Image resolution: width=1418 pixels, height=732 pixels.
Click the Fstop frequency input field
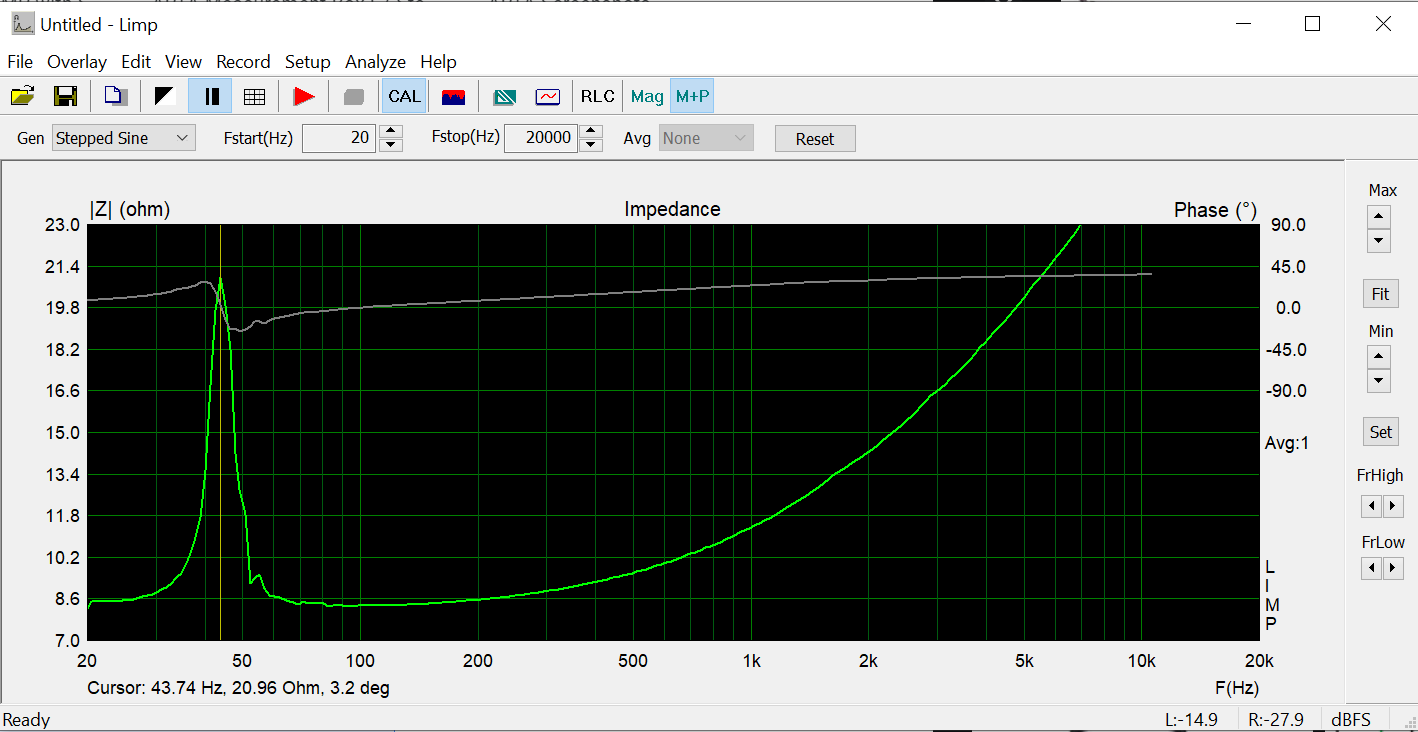540,138
